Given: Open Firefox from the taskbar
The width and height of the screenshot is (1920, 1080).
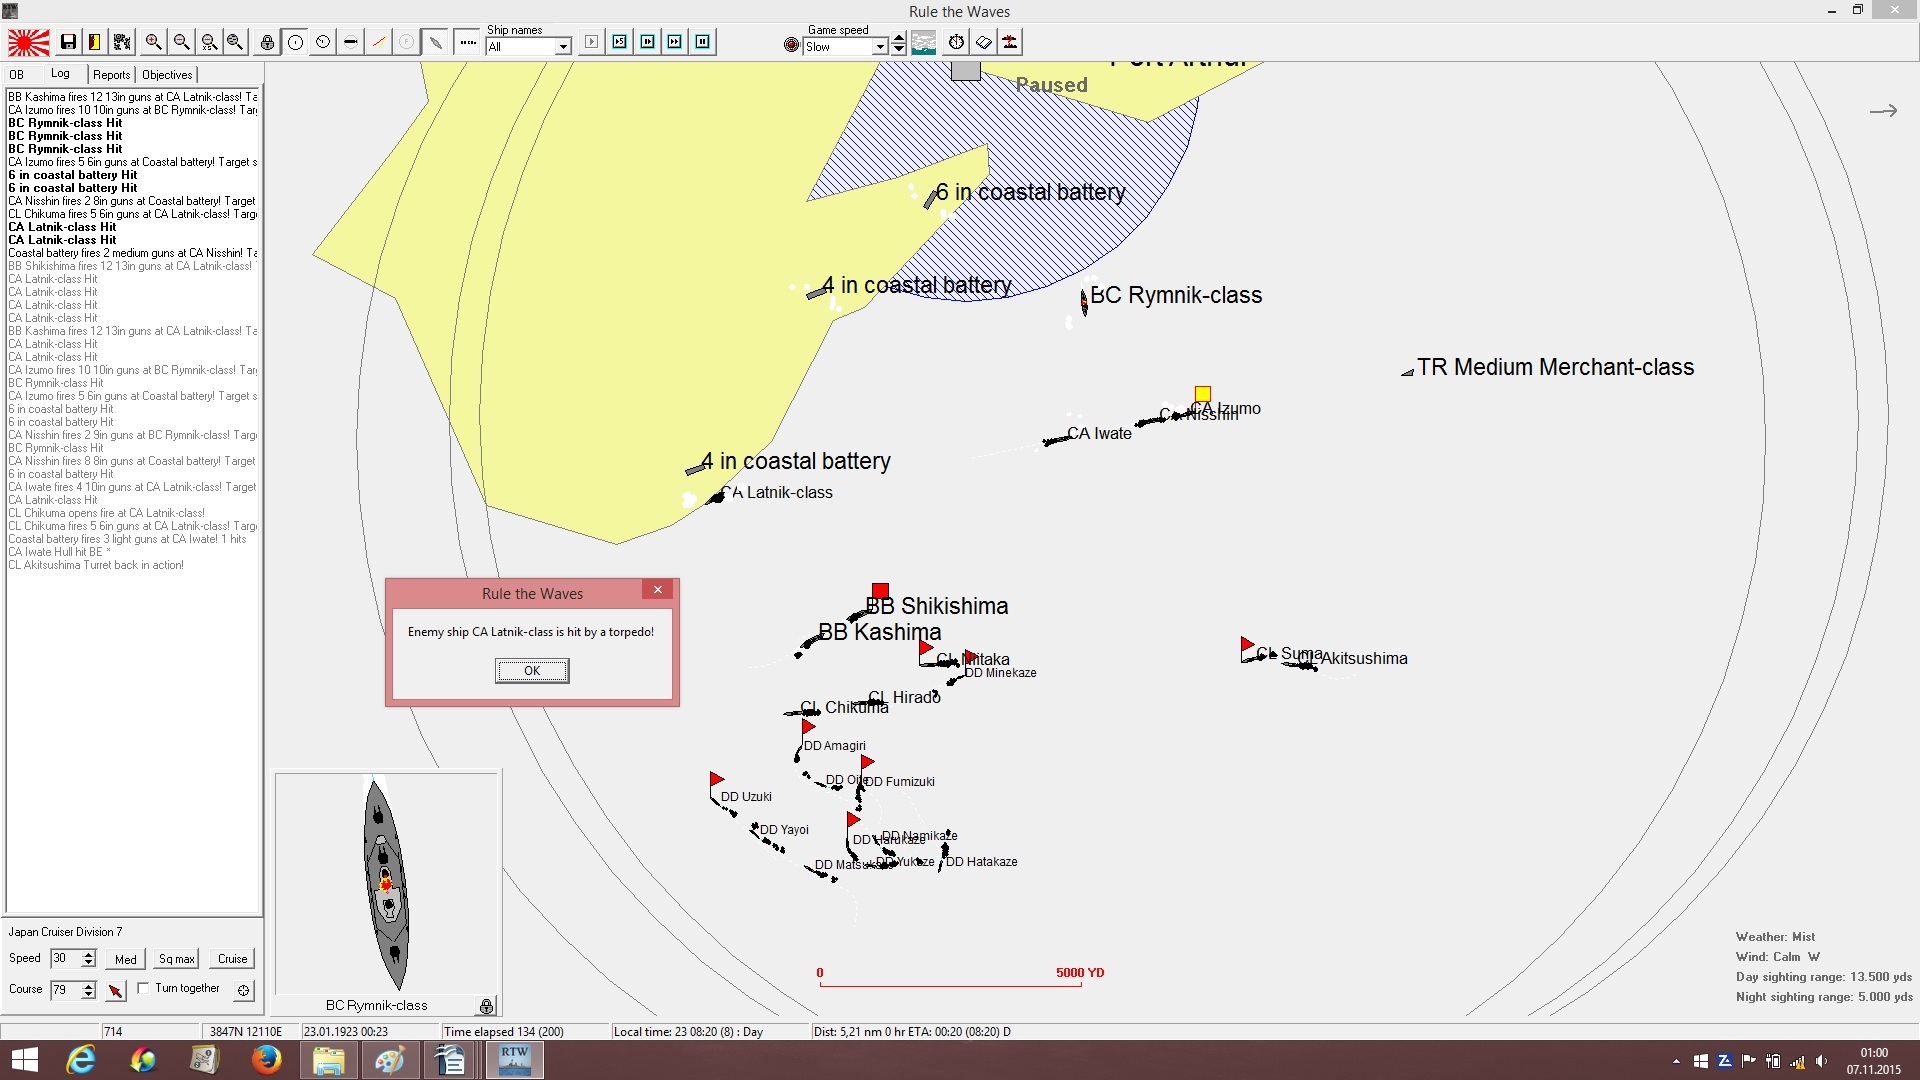Looking at the screenshot, I should coord(266,1059).
